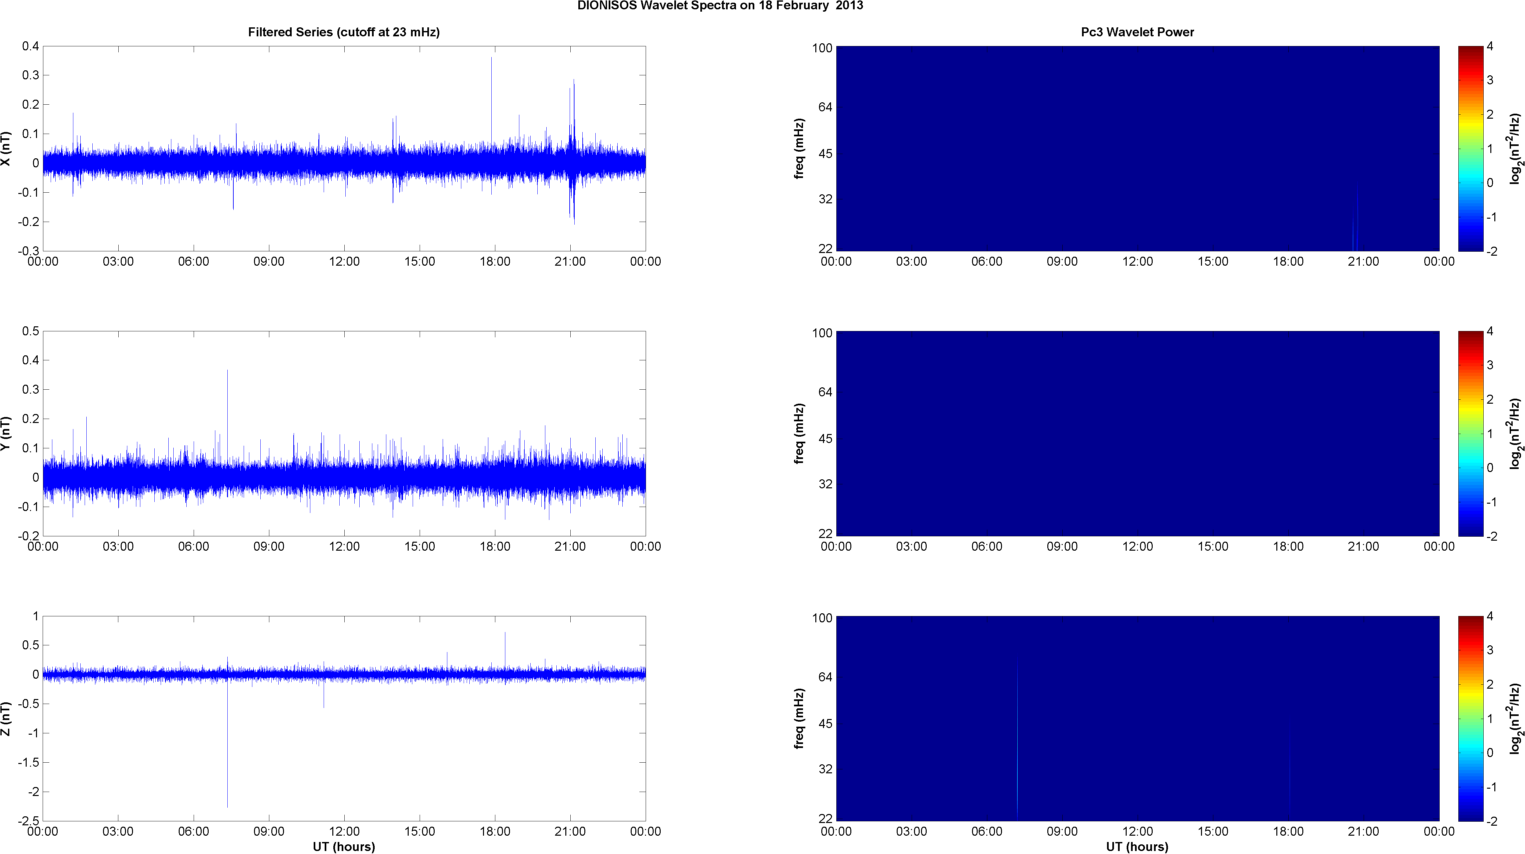Select the "X (nT)" axis label
Viewport: 1525px width, 854px height.
point(6,148)
